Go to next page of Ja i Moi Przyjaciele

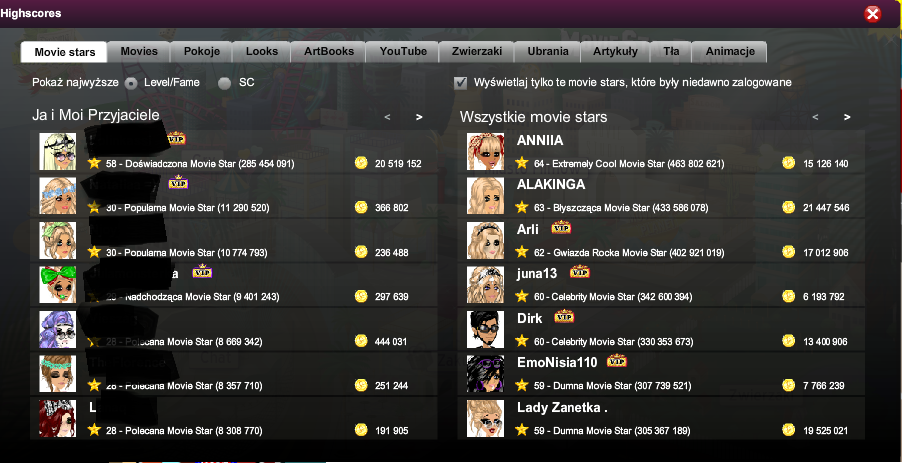(x=419, y=117)
